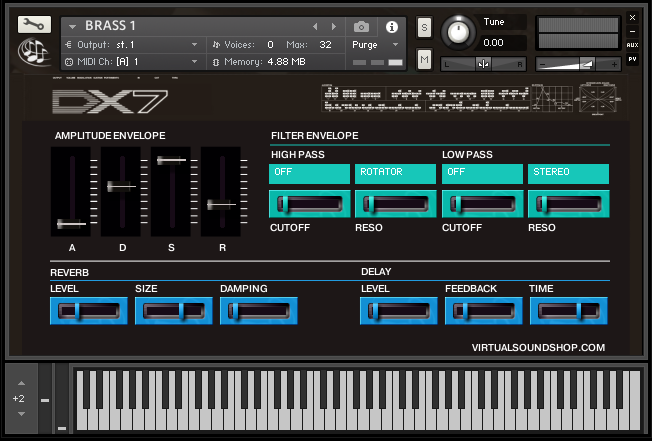This screenshot has height=441, width=652.
Task: Toggle the Low Pass OFF switch
Action: (481, 173)
